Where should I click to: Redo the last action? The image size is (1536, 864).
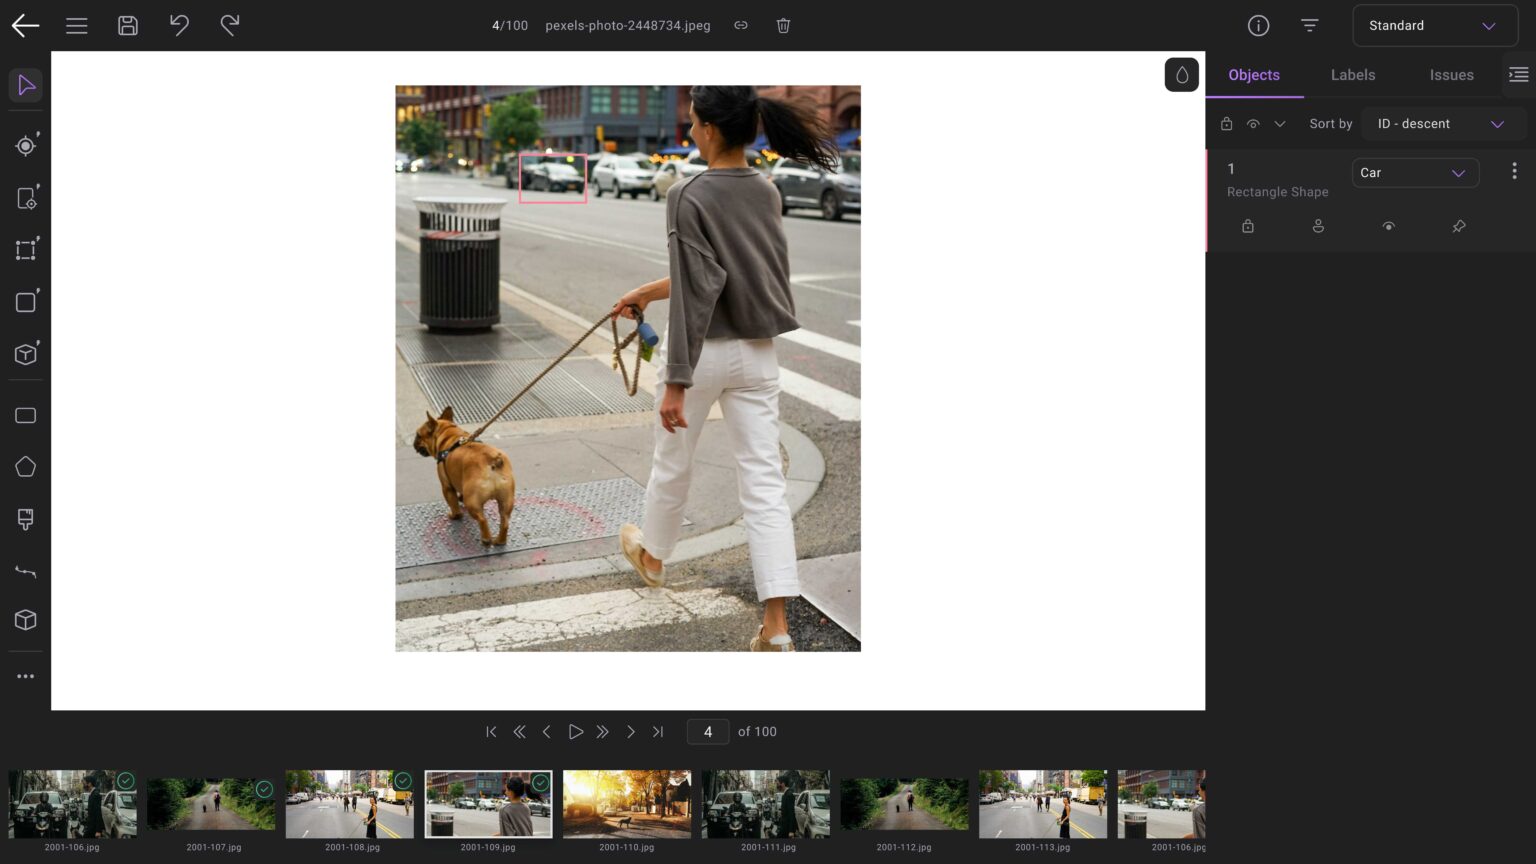(x=230, y=26)
